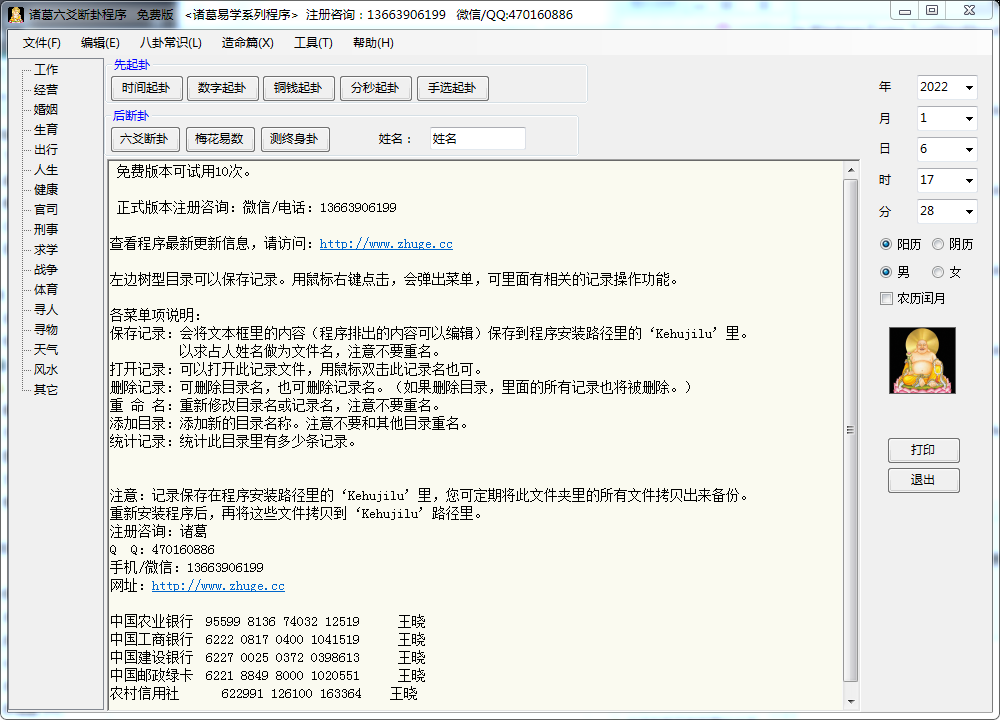Open the 八卦常识(L) menu
The image size is (1000, 720).
pyautogui.click(x=170, y=43)
